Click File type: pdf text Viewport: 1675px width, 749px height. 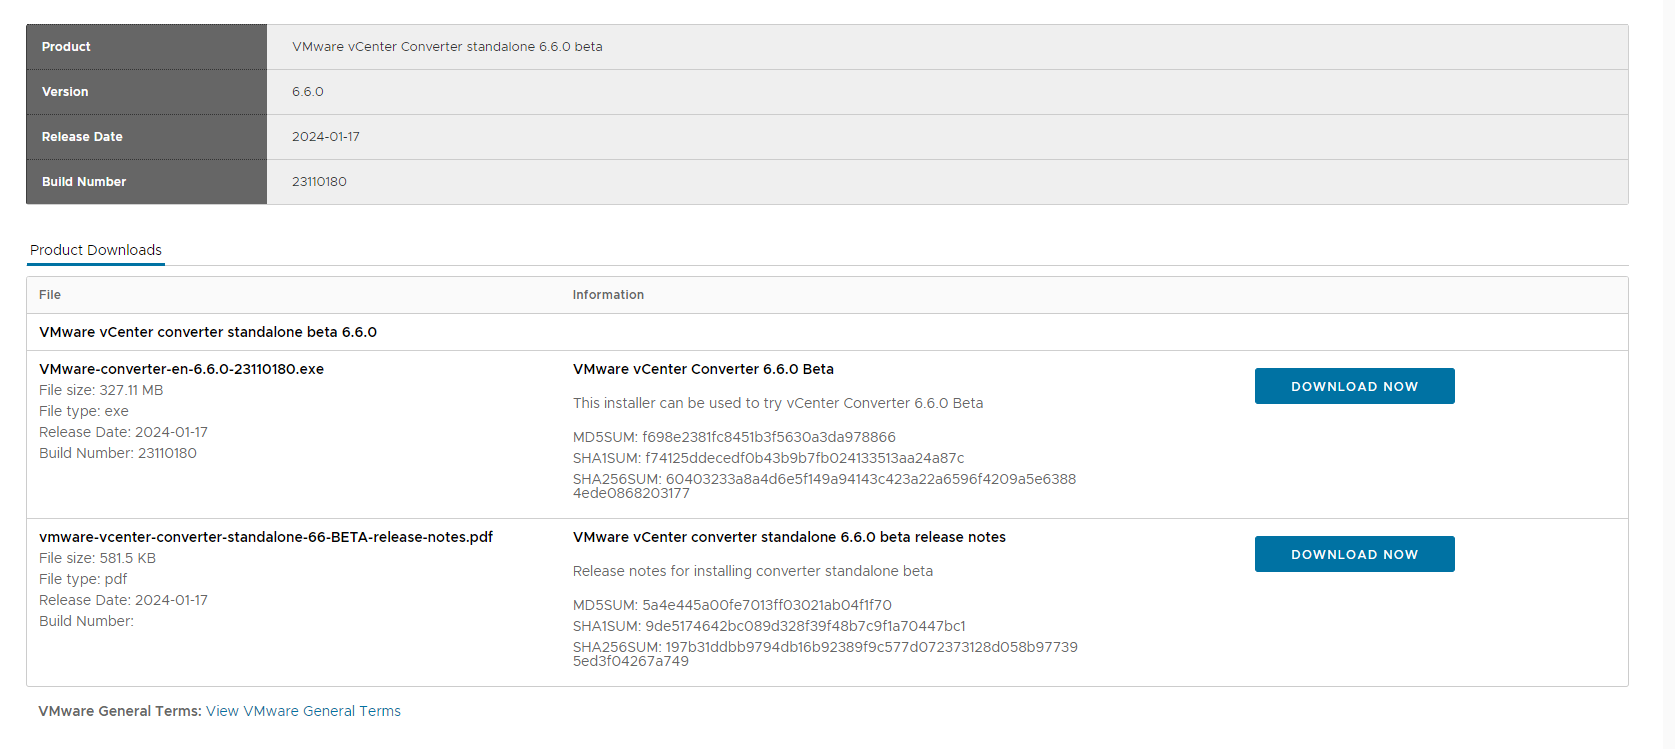point(83,579)
